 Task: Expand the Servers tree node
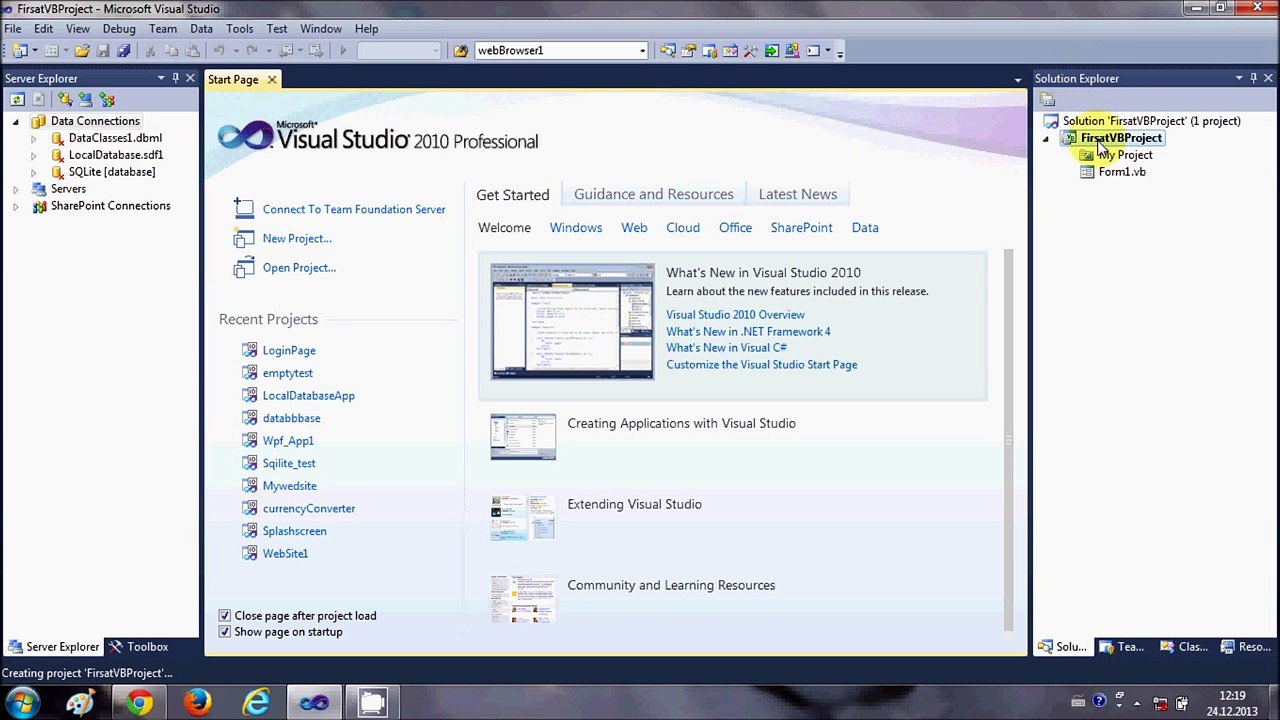(x=15, y=189)
